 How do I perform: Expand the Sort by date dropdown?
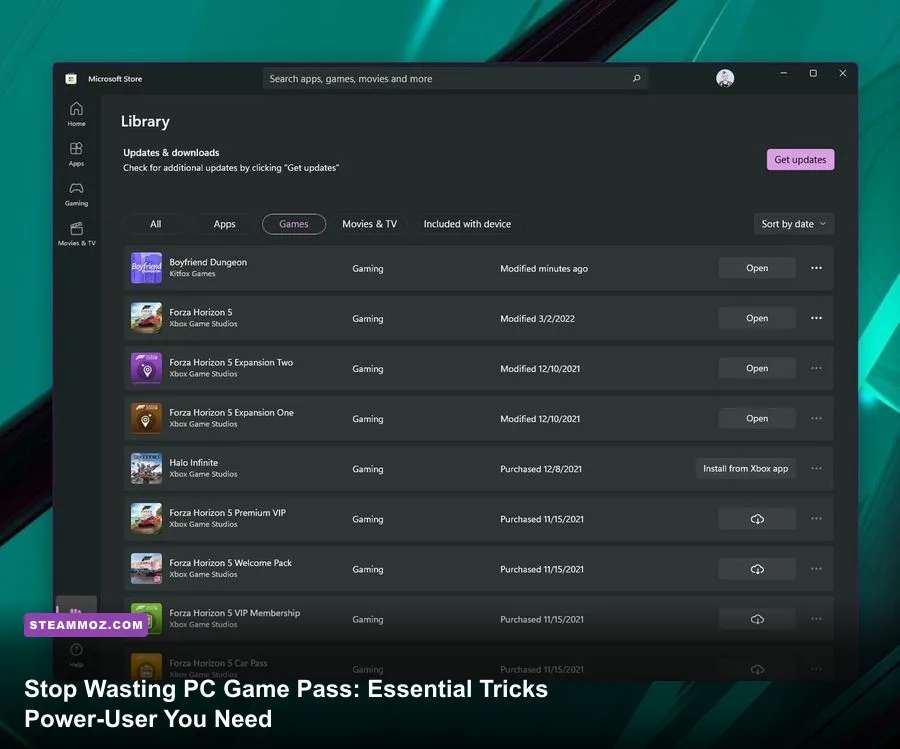[x=793, y=224]
